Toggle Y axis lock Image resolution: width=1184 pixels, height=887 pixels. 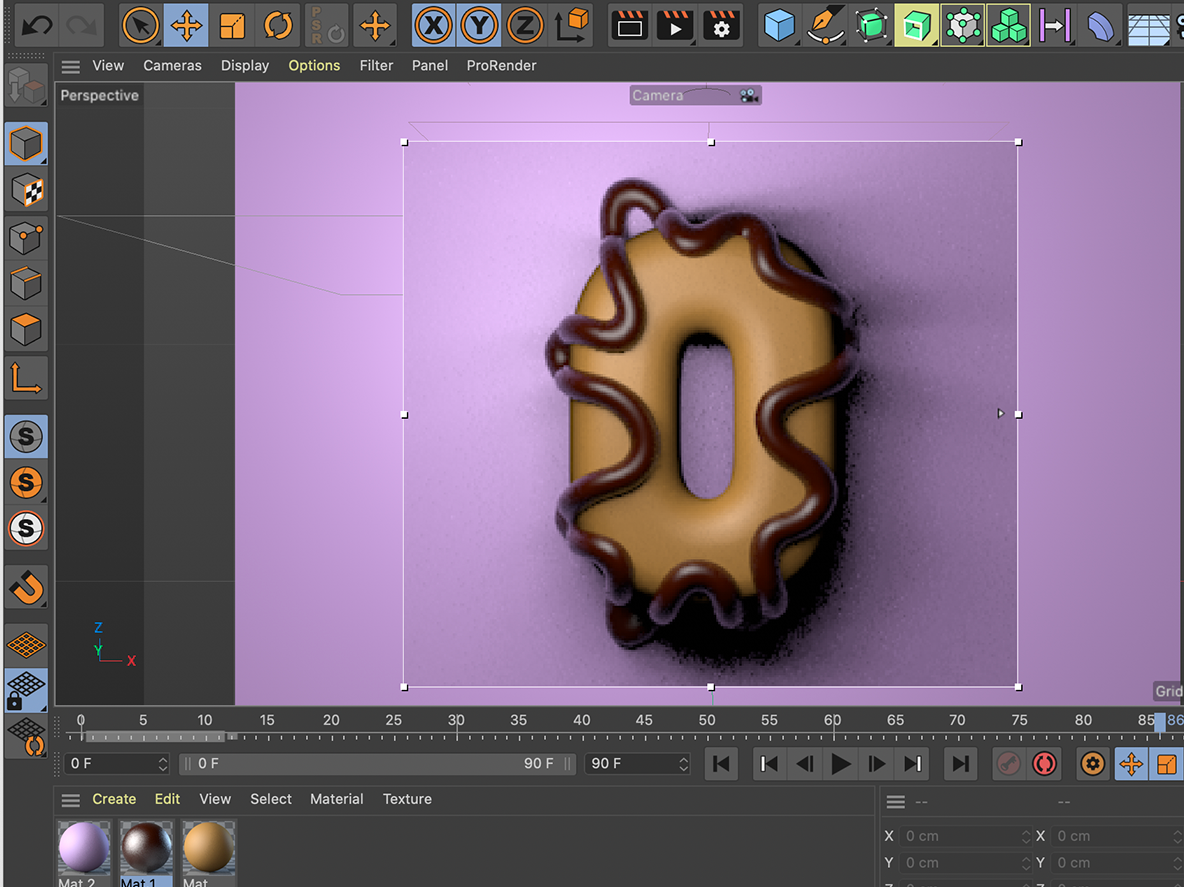click(x=479, y=25)
